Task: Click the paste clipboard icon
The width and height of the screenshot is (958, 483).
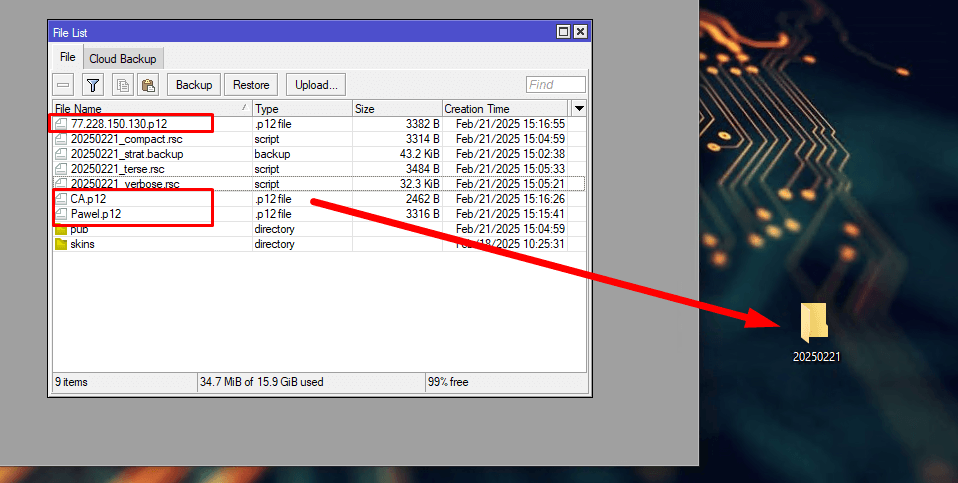Action: (148, 85)
